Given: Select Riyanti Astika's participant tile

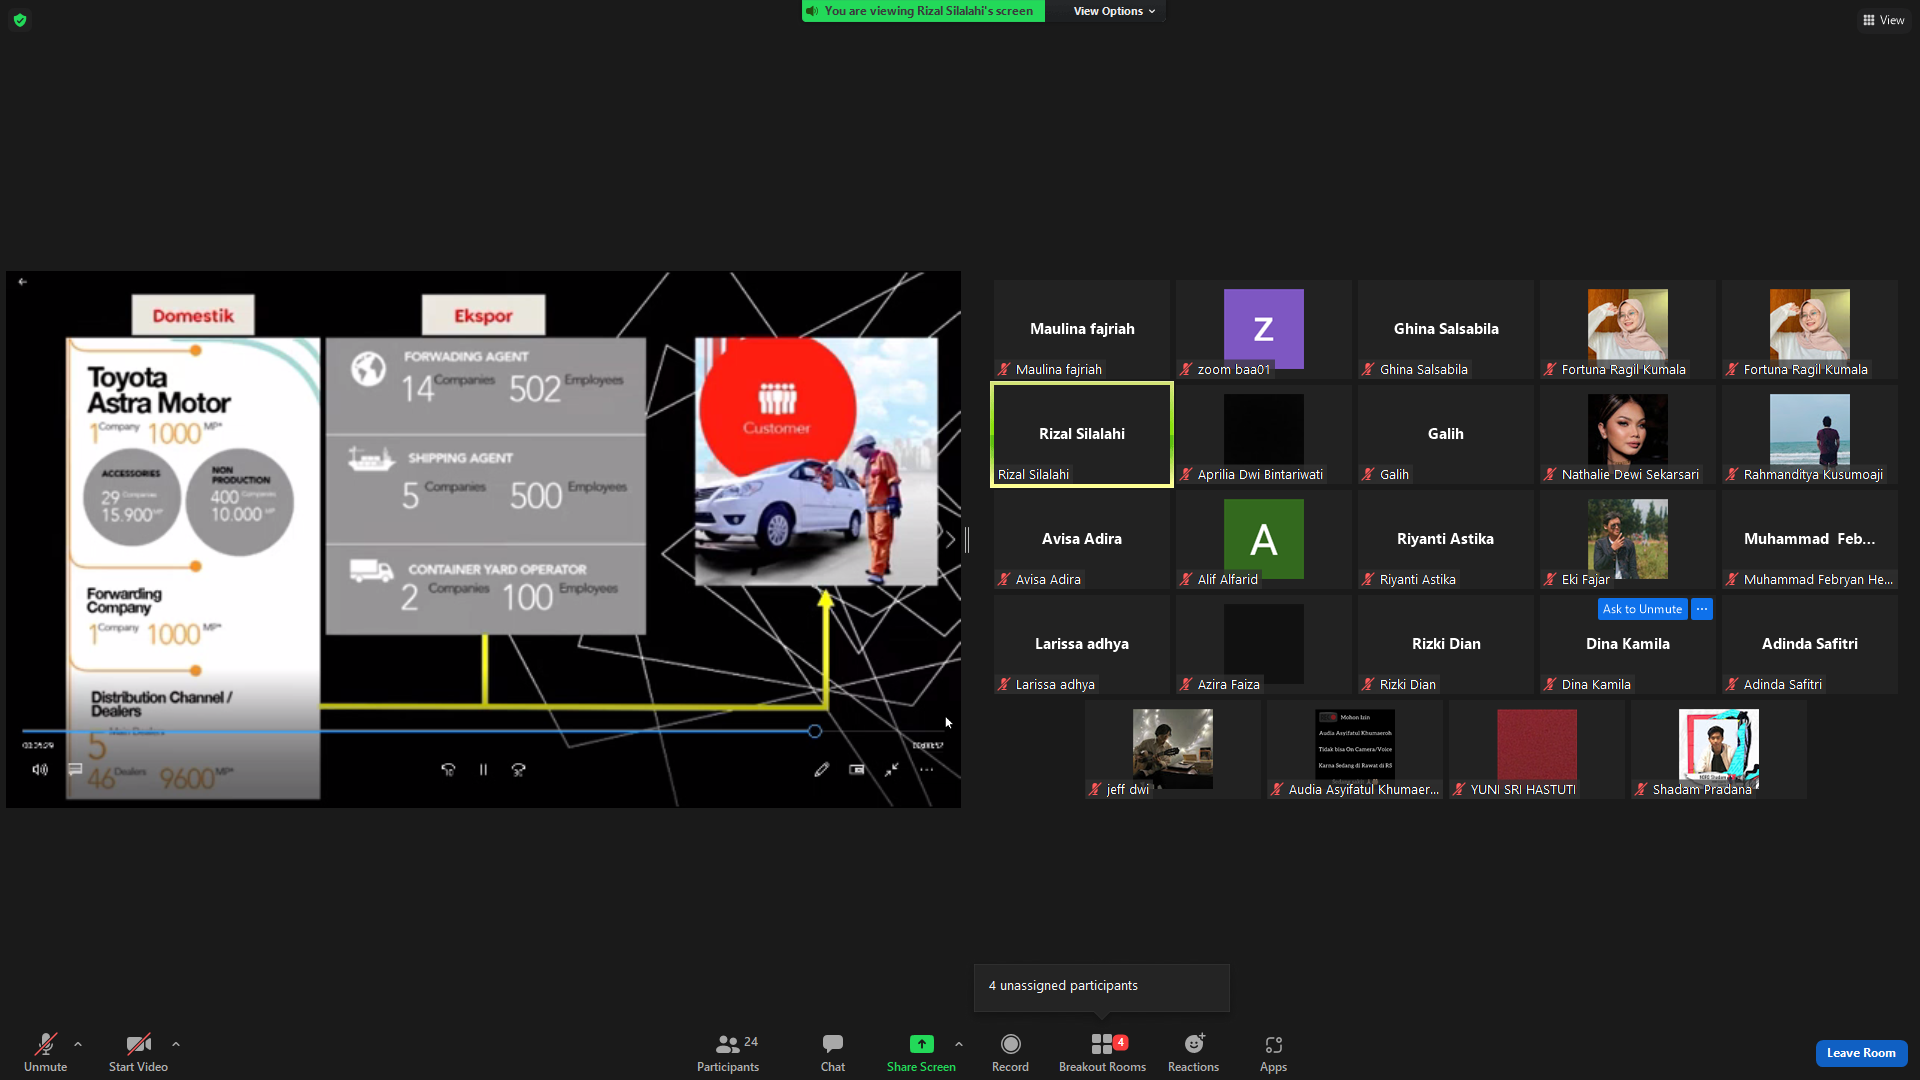Looking at the screenshot, I should coord(1446,540).
